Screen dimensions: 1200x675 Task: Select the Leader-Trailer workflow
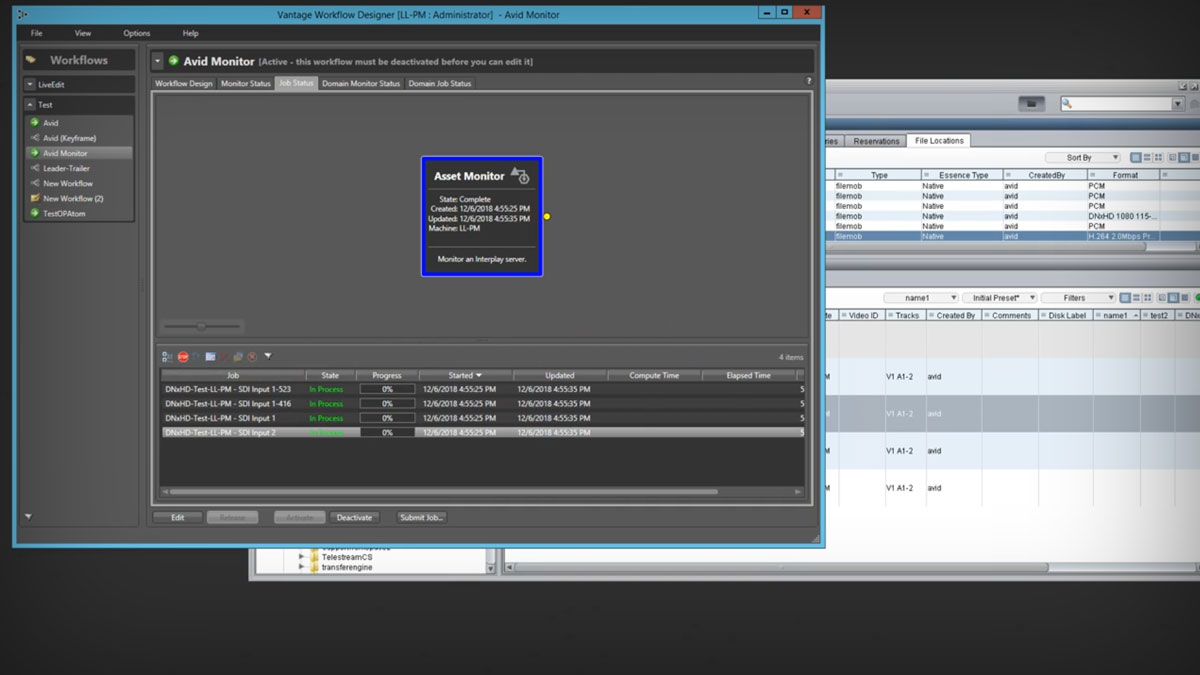78,168
